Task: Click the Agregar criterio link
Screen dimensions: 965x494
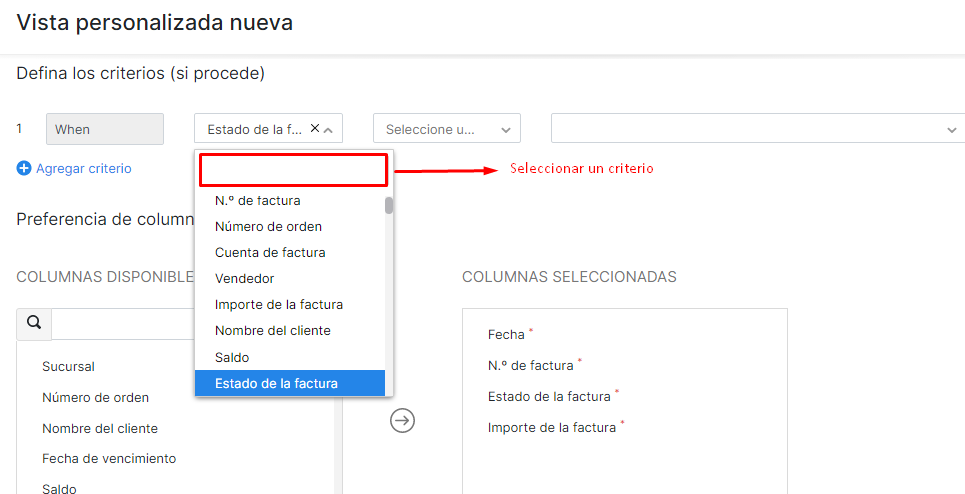Action: point(83,169)
